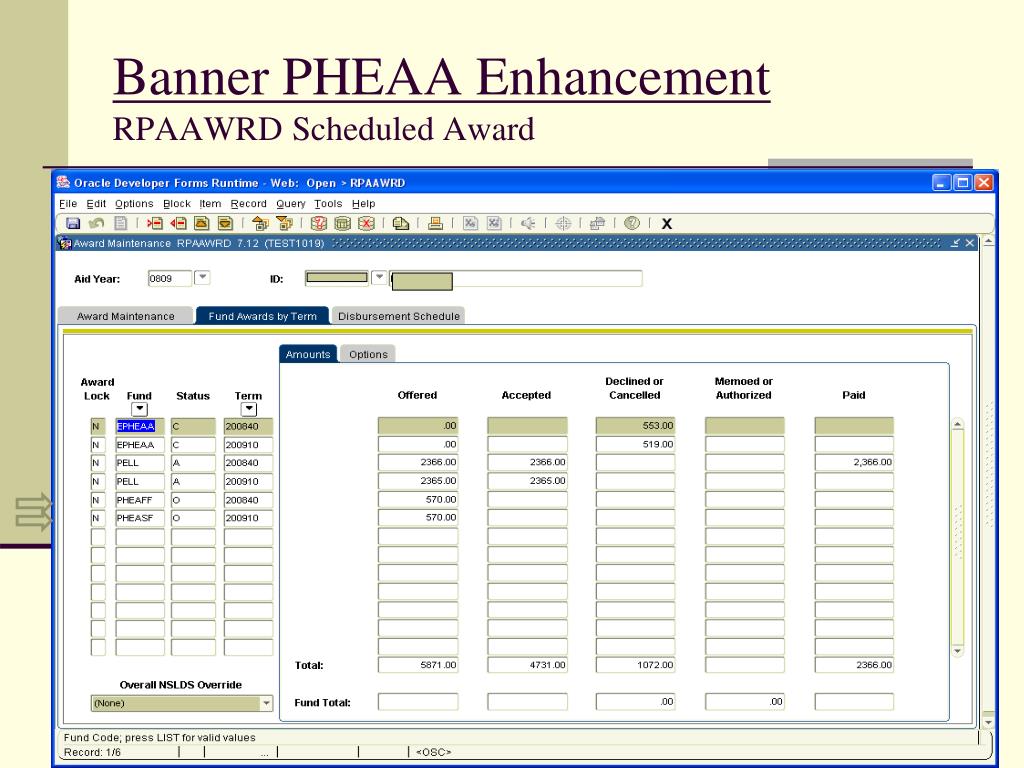This screenshot has width=1024, height=768.
Task: Click the Print toolbar icon
Action: click(435, 223)
